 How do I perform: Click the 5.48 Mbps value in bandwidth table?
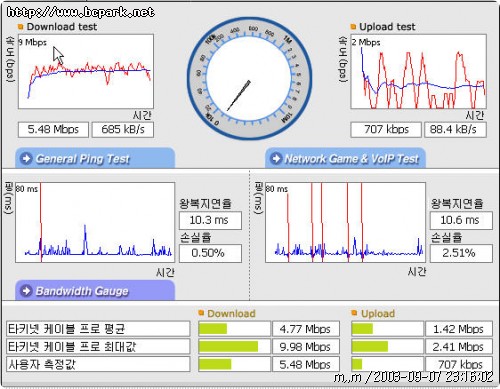coord(306,364)
